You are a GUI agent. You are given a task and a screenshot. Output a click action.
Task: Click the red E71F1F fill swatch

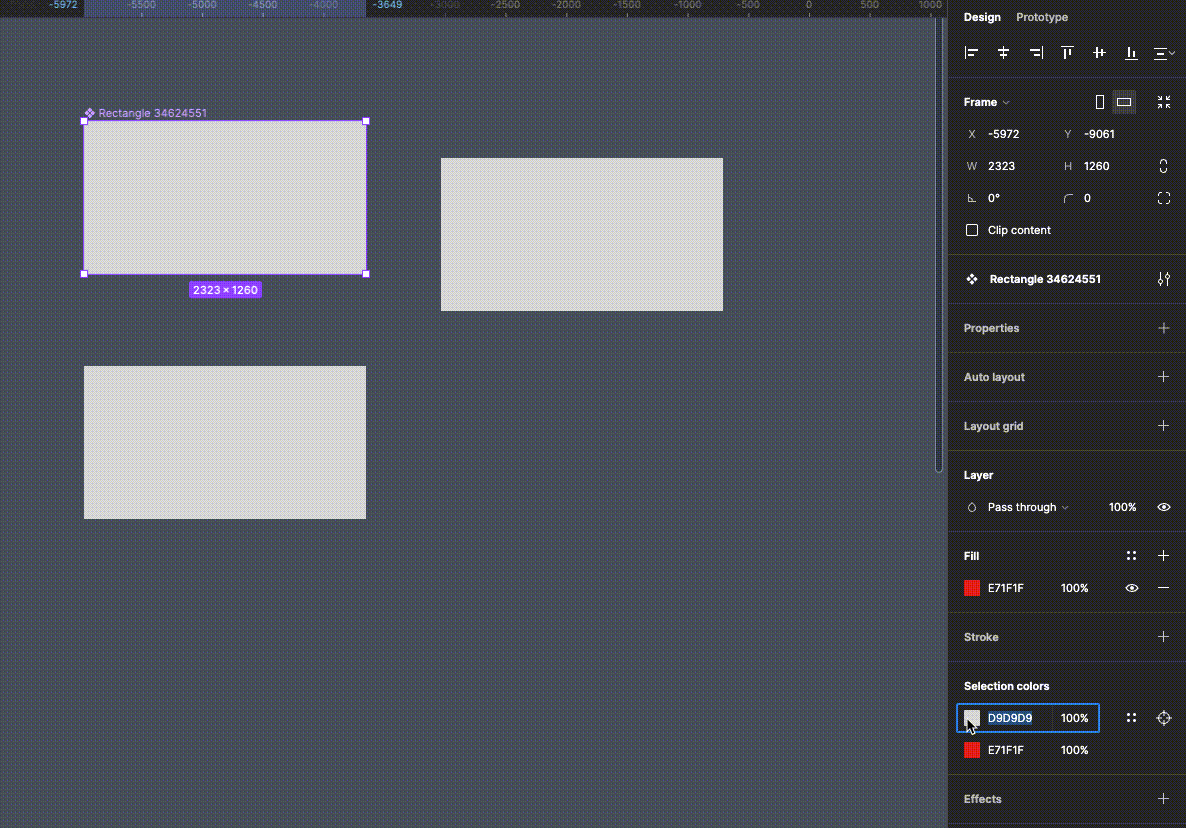[971, 588]
